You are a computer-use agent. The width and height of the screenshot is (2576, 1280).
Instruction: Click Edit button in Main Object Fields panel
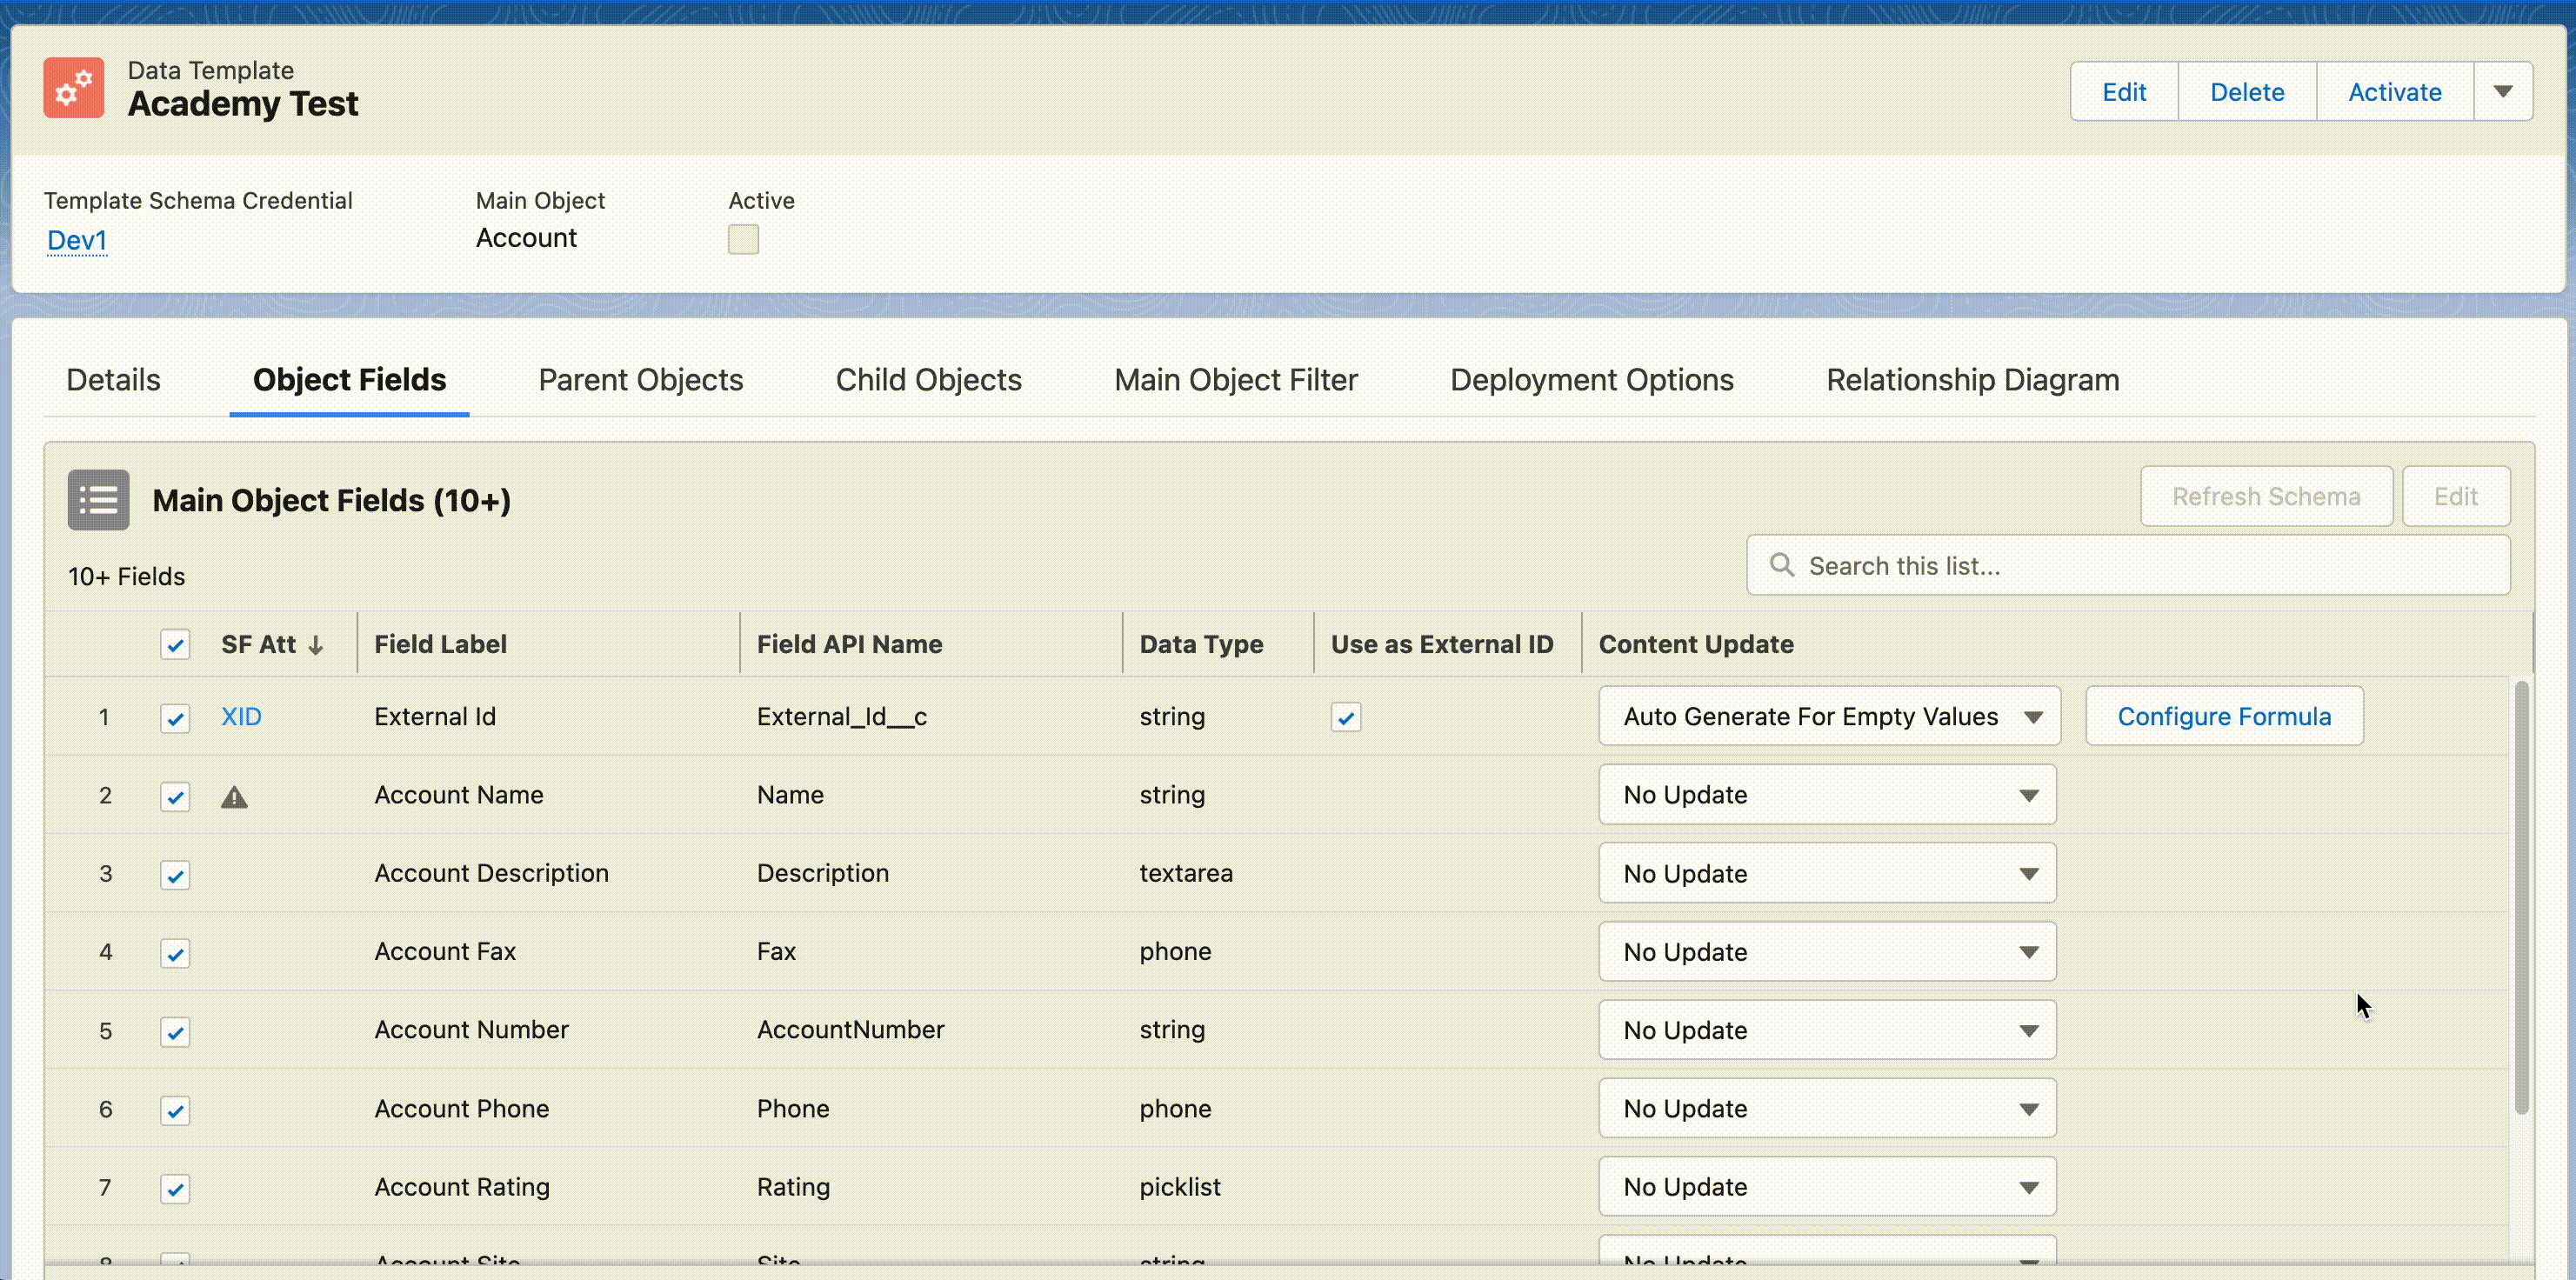tap(2455, 496)
